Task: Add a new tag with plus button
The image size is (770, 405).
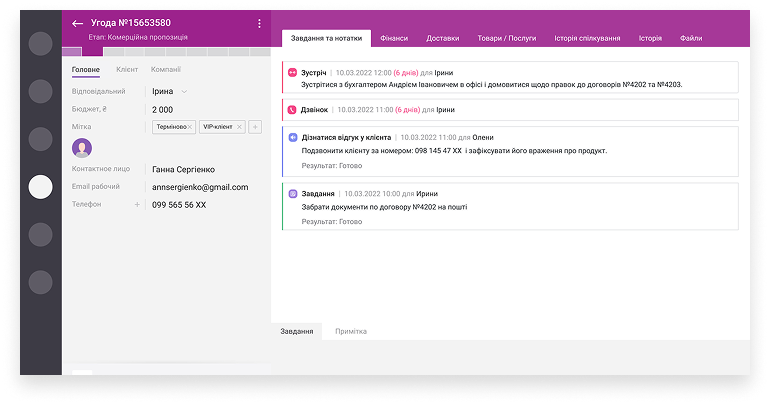Action: 255,127
